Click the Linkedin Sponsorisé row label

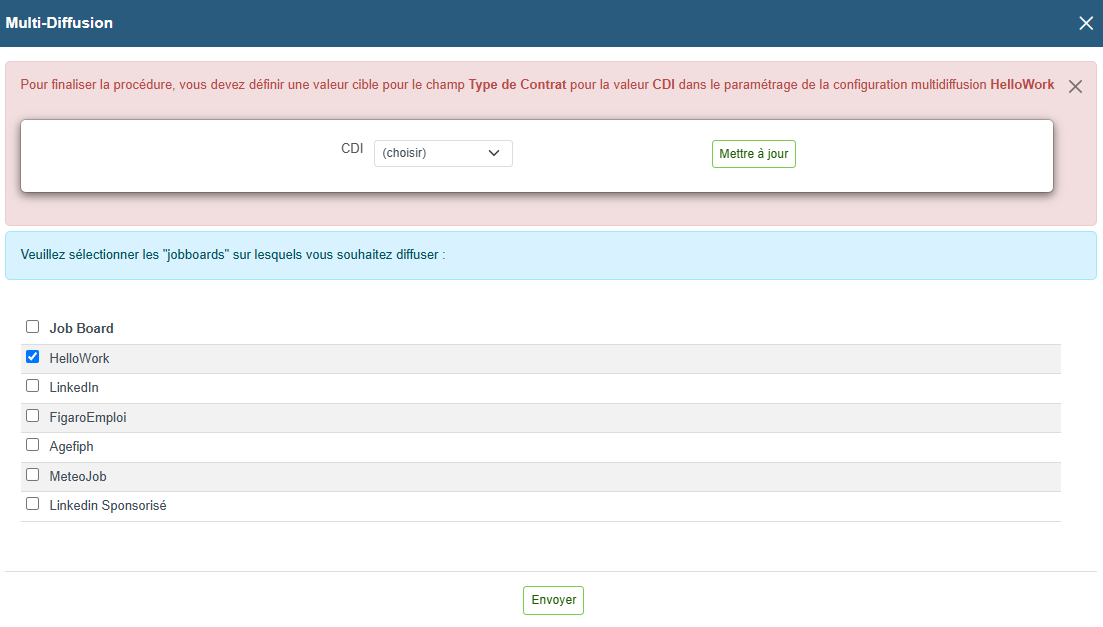click(108, 506)
